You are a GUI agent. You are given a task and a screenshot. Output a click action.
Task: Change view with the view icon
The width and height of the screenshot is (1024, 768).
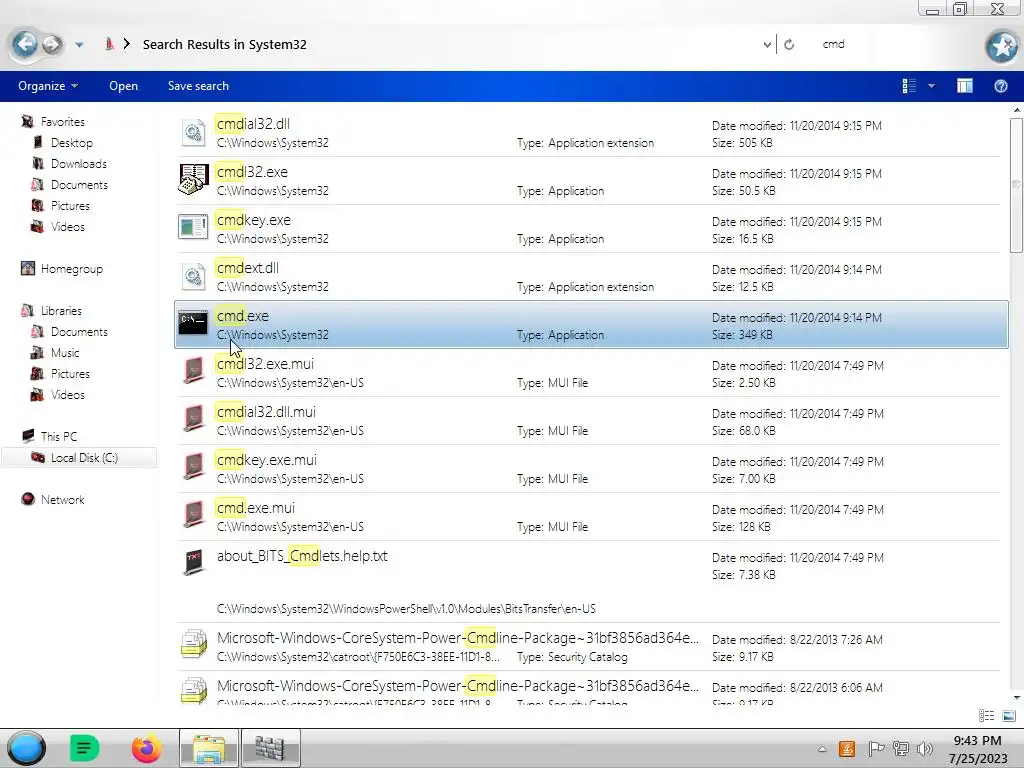pyautogui.click(x=909, y=86)
